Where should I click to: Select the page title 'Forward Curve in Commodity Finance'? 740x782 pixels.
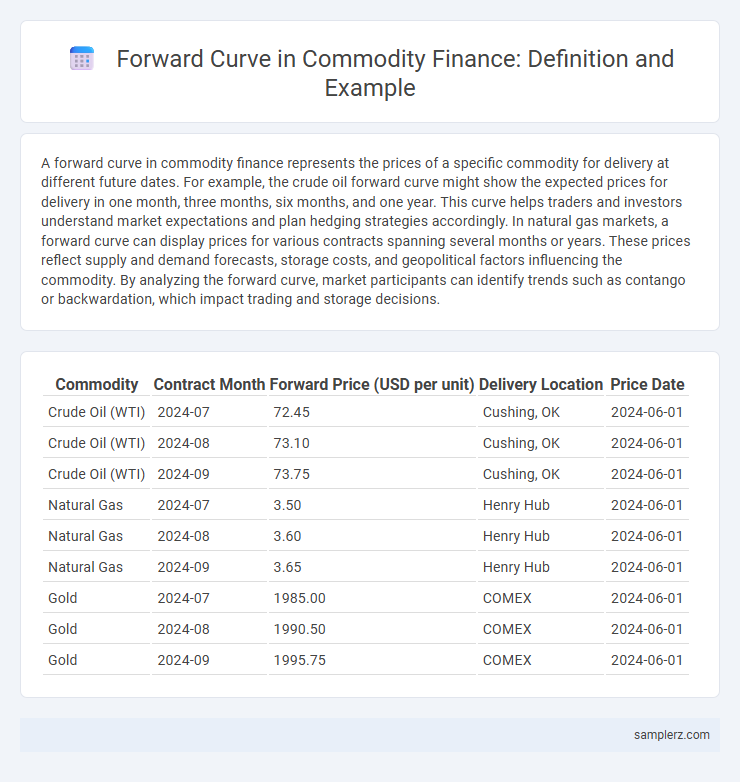click(317, 59)
